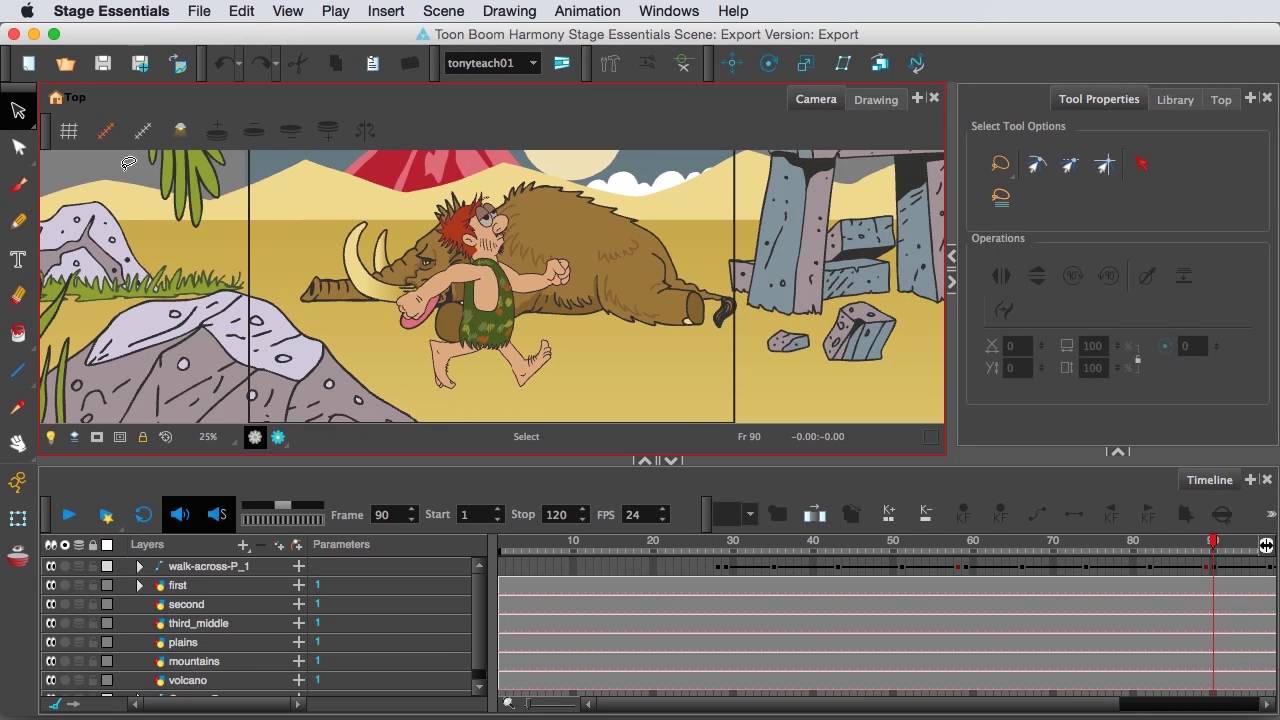Choose the Text tool

pyautogui.click(x=18, y=259)
